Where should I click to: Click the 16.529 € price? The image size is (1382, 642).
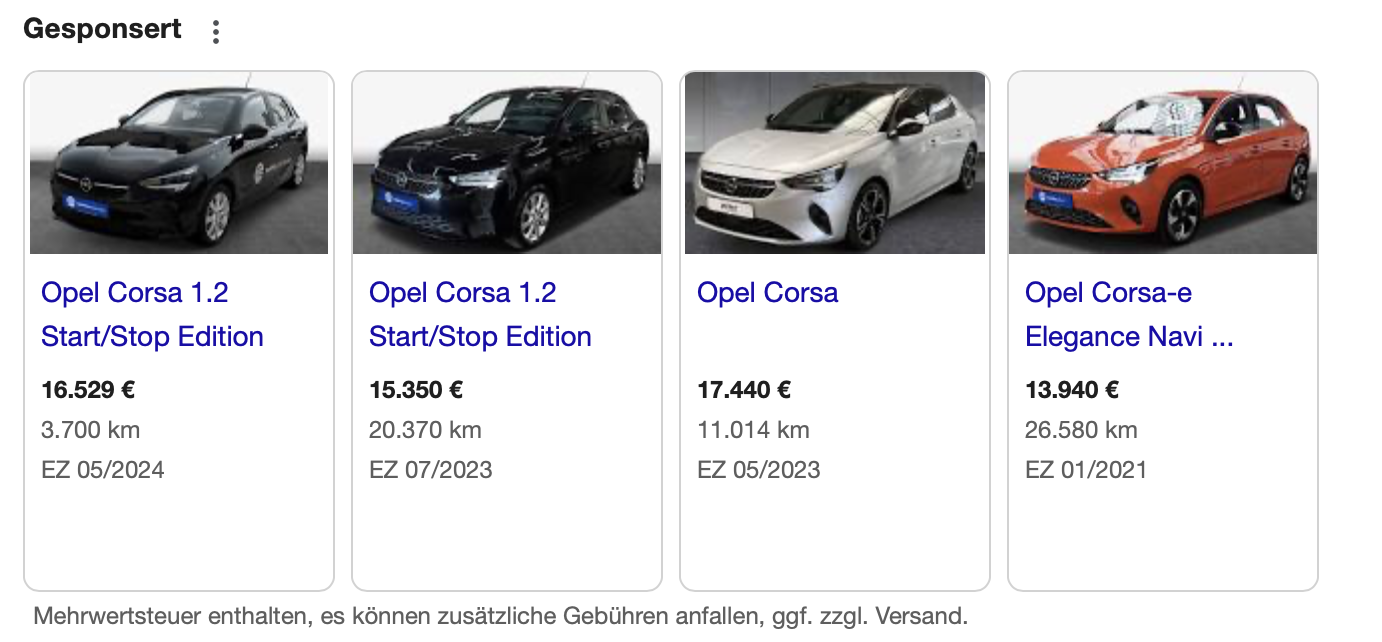[x=88, y=390]
